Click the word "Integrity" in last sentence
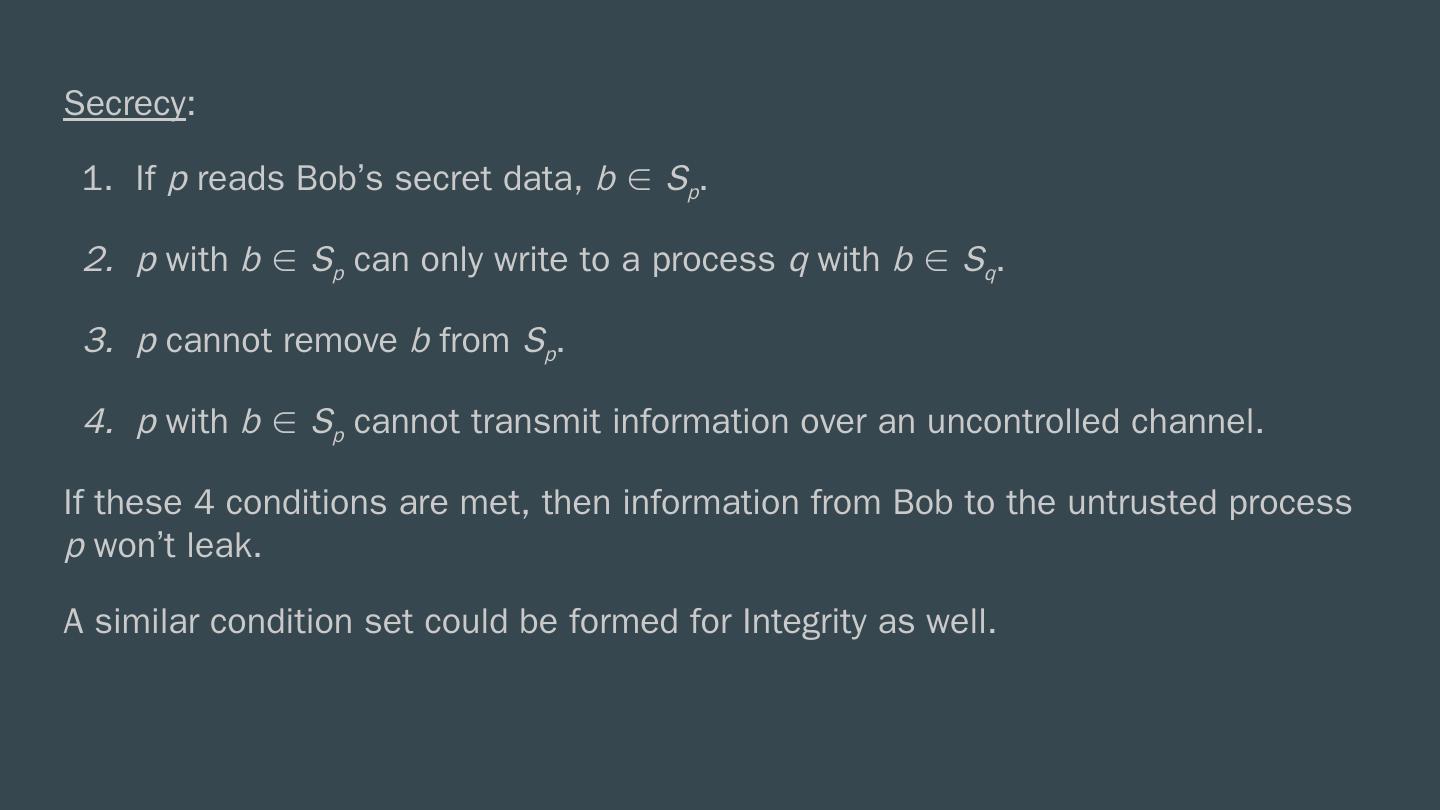 (x=804, y=623)
